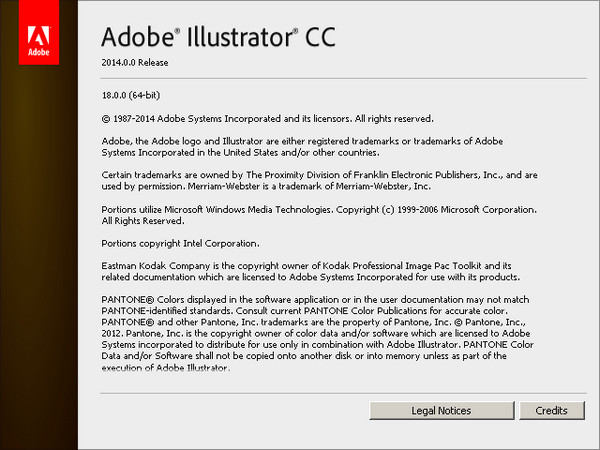Show the Credits list
The height and width of the screenshot is (450, 600).
[551, 411]
